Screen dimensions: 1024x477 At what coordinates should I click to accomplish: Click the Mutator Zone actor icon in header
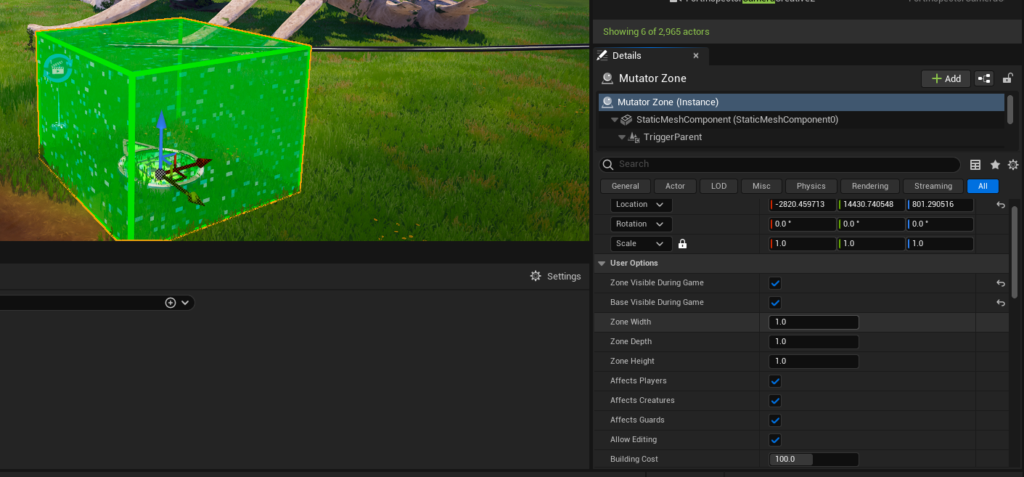pyautogui.click(x=607, y=78)
